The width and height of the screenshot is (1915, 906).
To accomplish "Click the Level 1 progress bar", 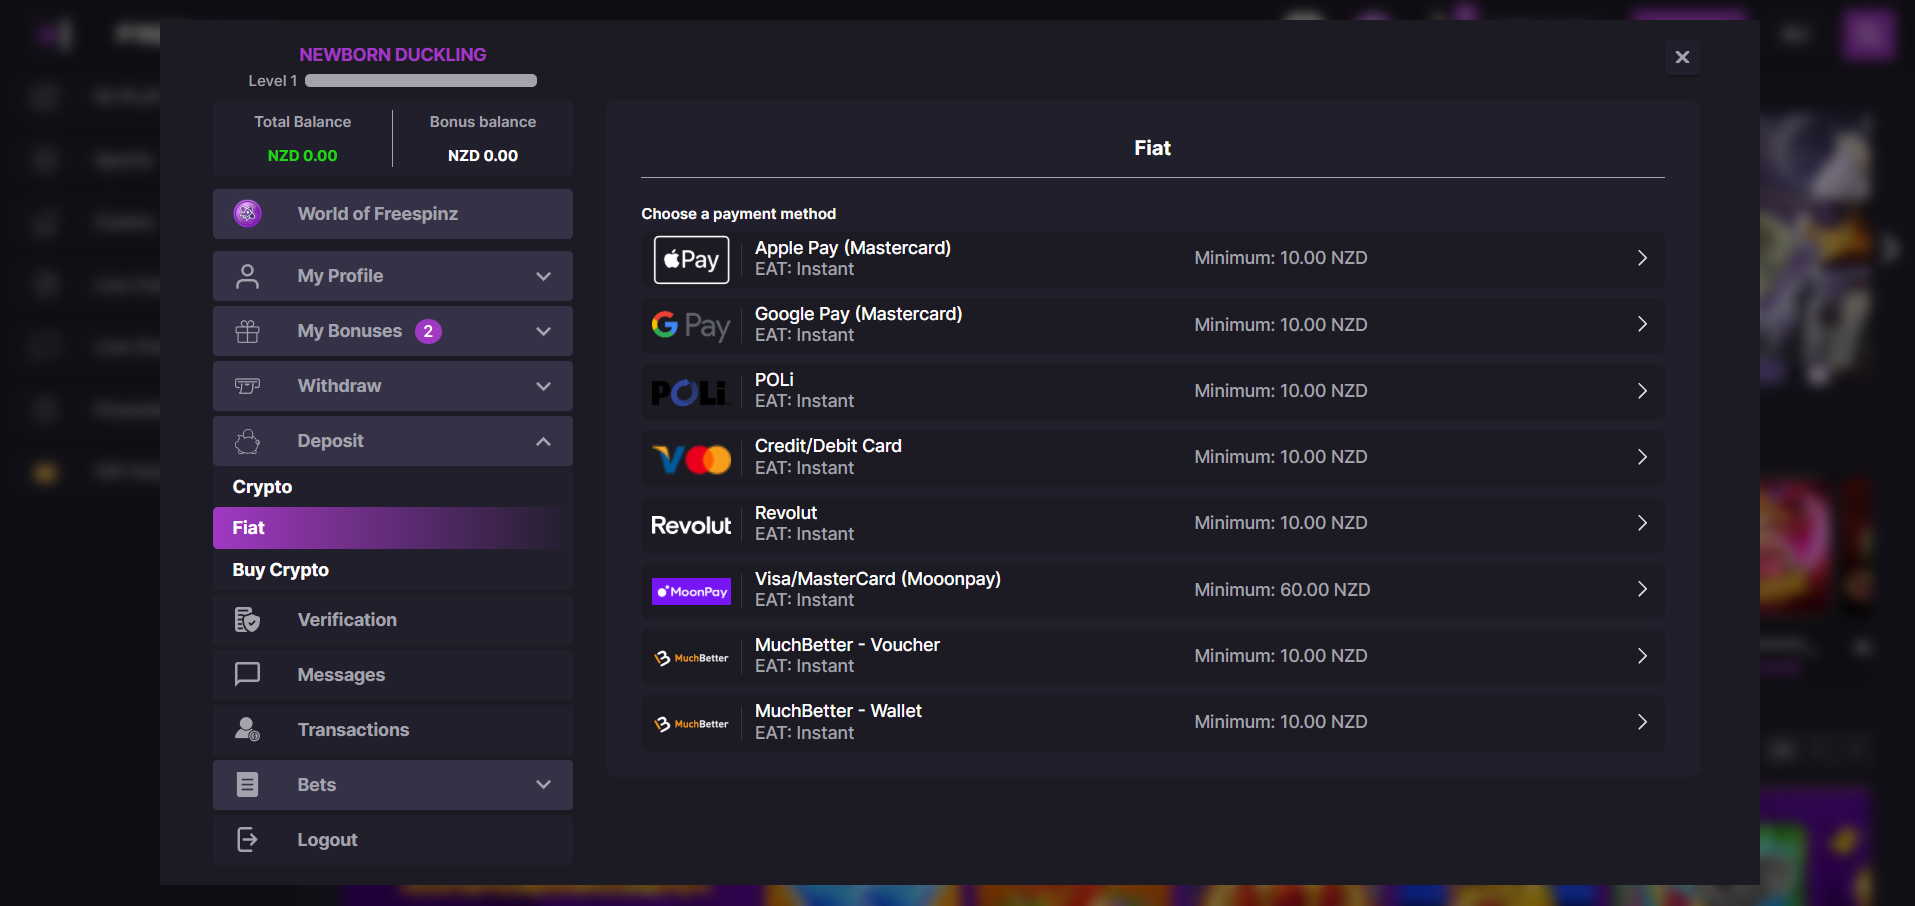I will 421,81.
